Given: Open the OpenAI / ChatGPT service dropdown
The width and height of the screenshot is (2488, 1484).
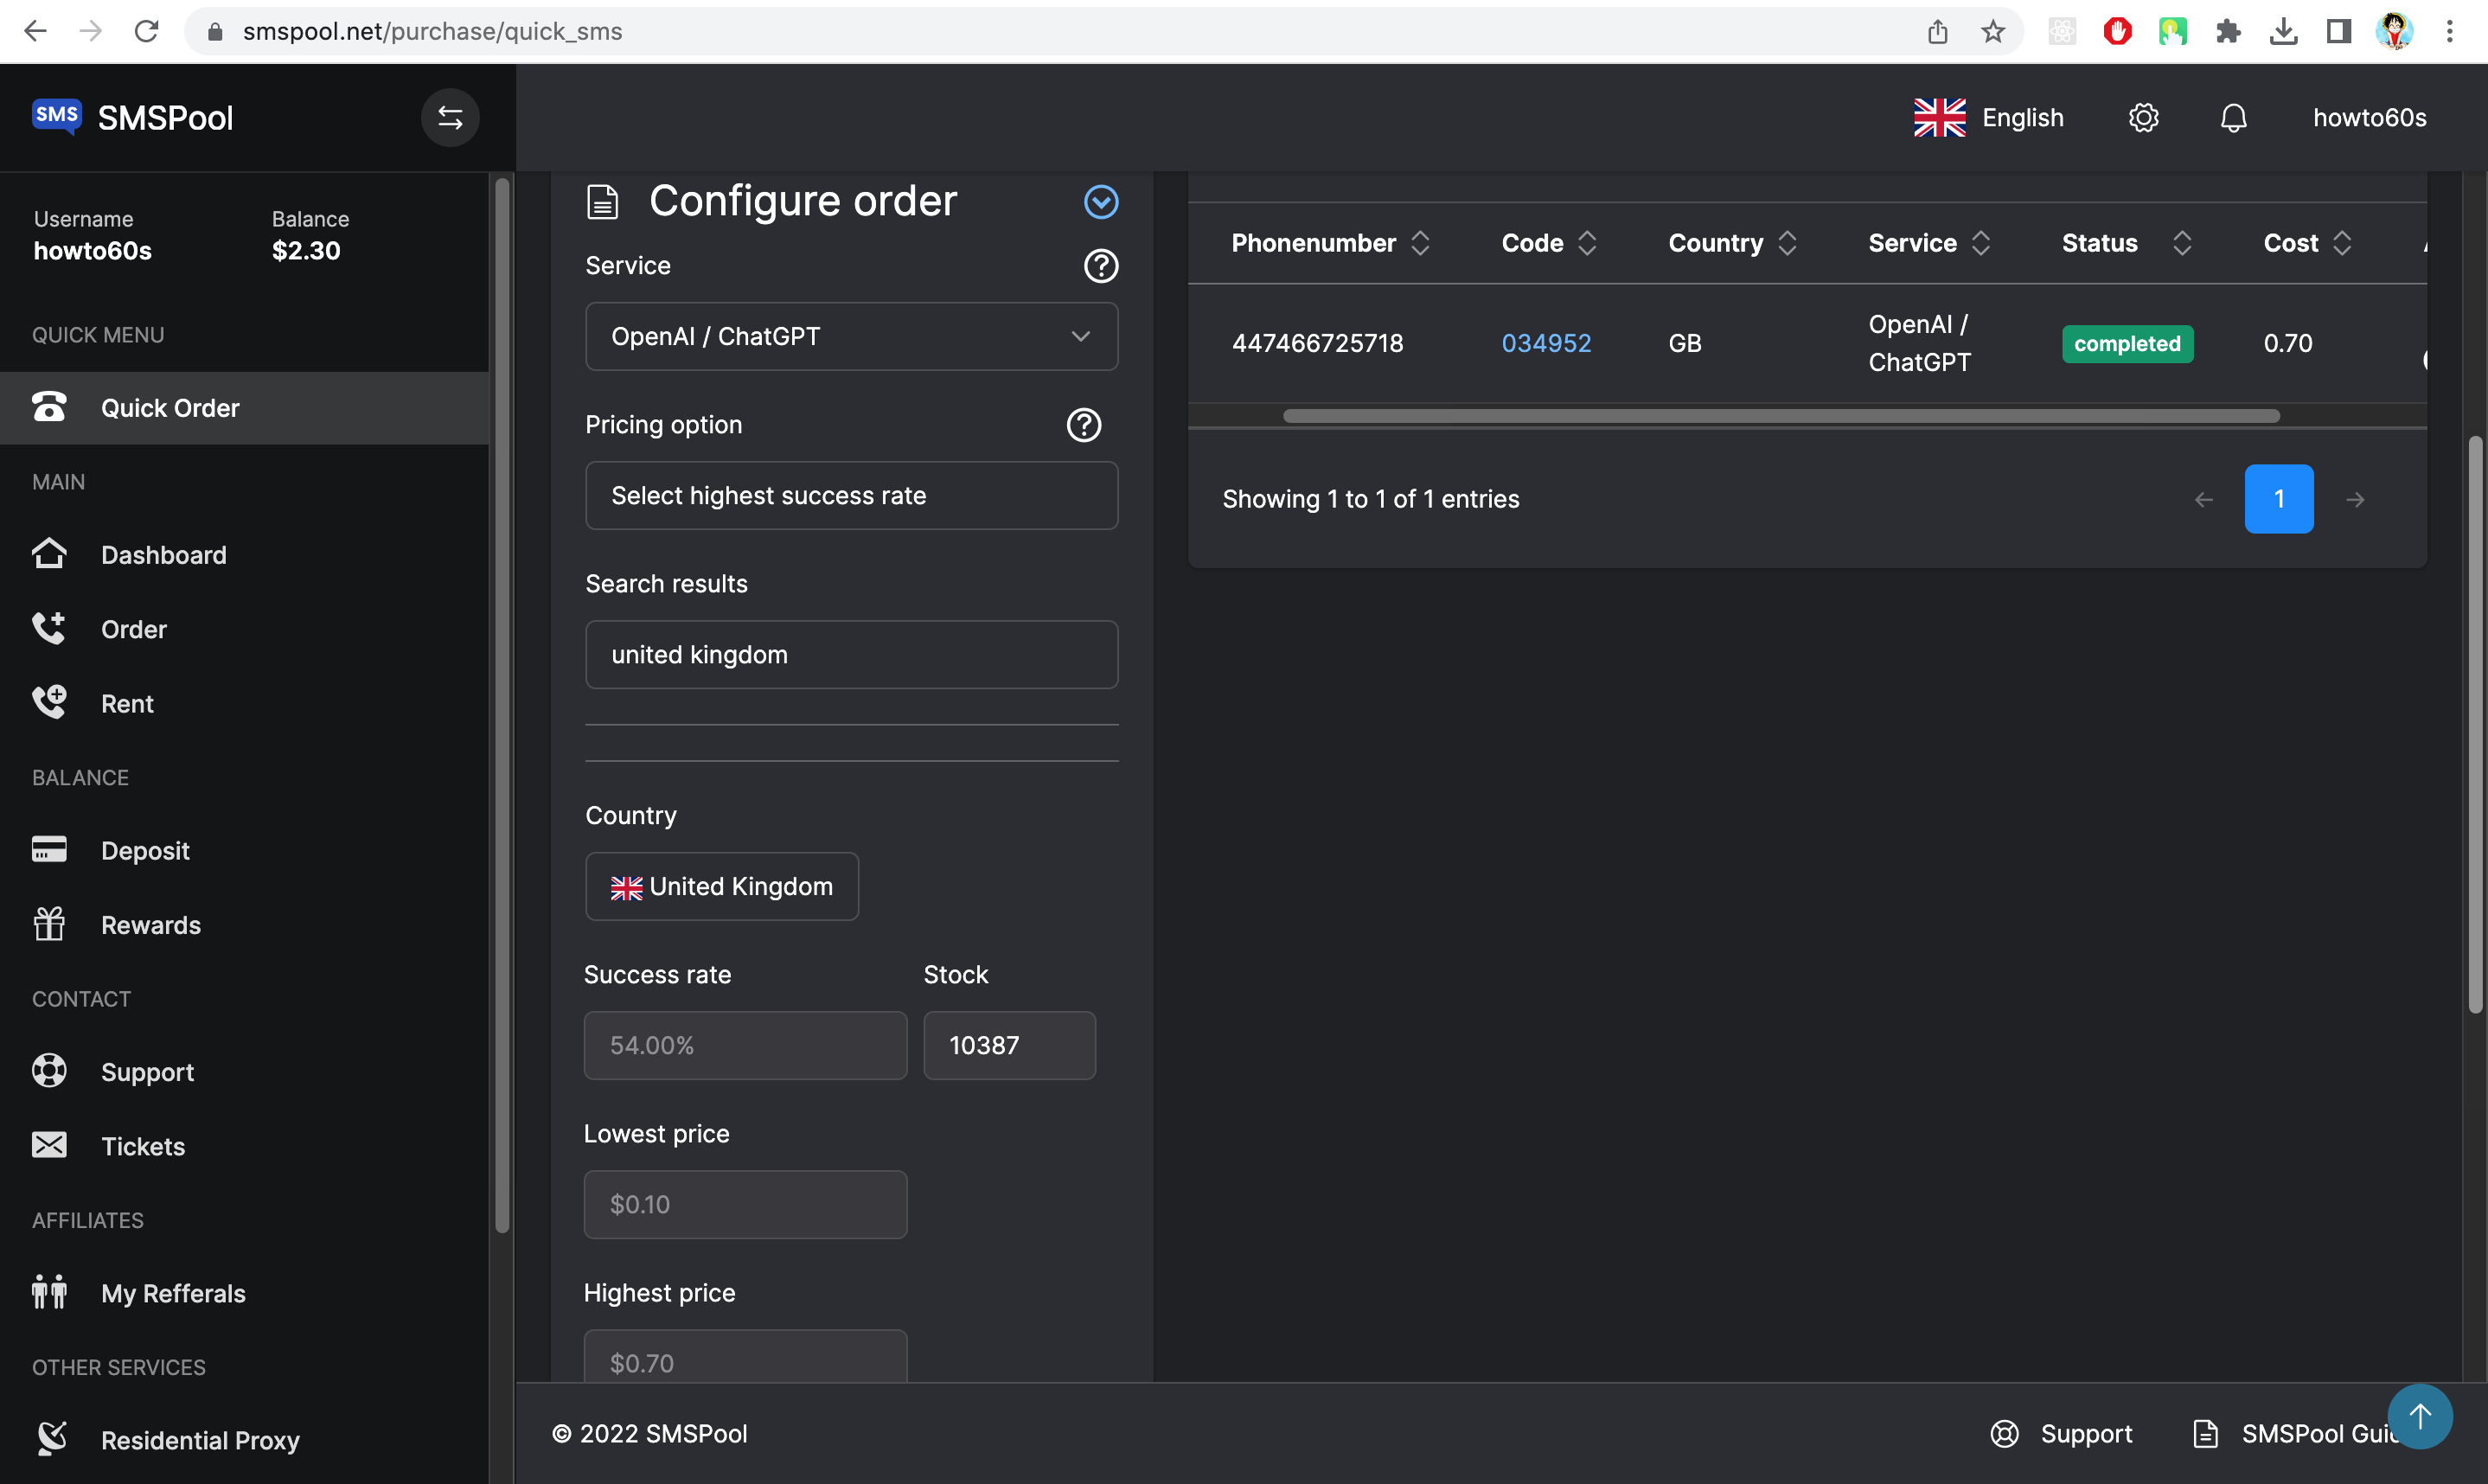Looking at the screenshot, I should tap(851, 336).
